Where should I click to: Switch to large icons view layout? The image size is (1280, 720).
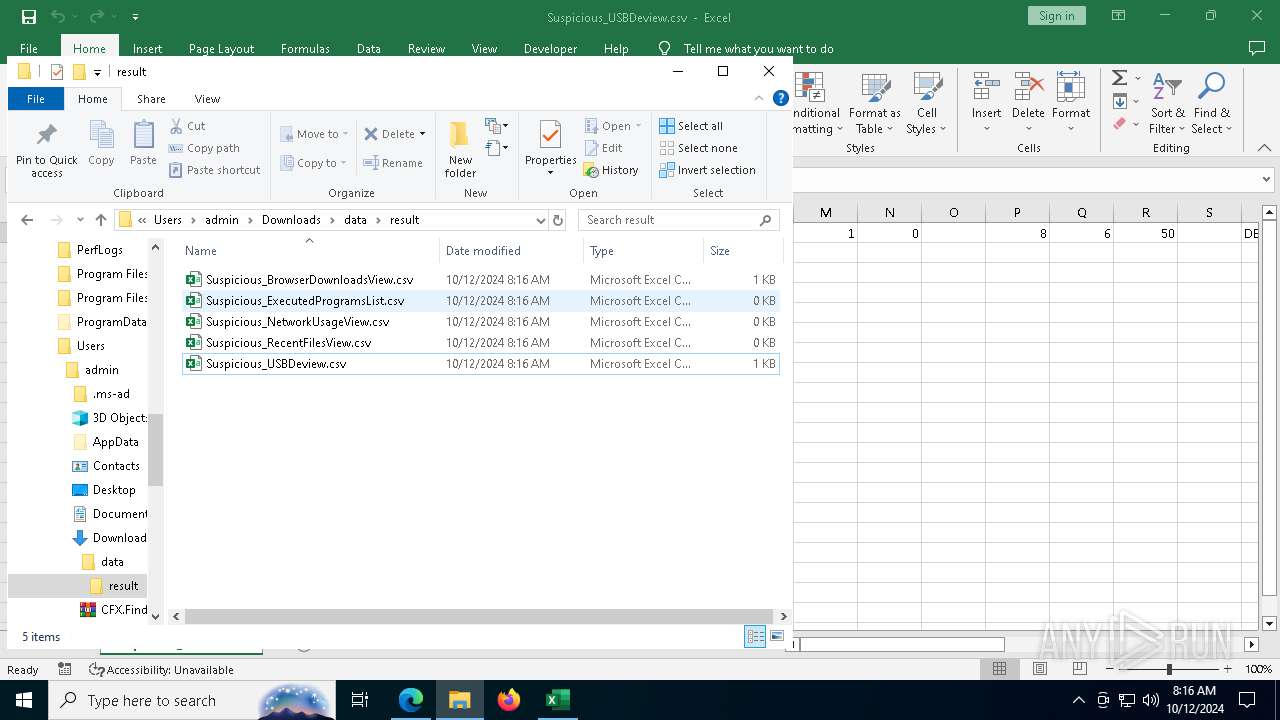pos(777,637)
